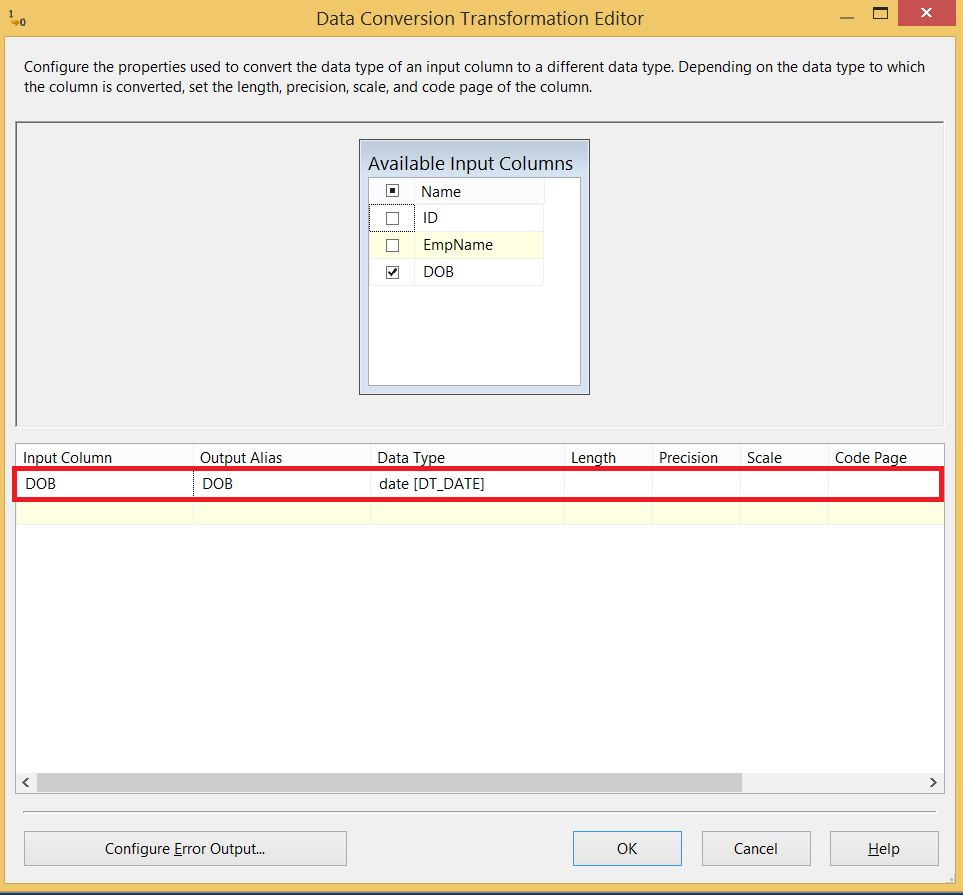Viewport: 963px width, 895px height.
Task: Click the right arrow of the horizontal scrollbar
Action: coord(933,783)
